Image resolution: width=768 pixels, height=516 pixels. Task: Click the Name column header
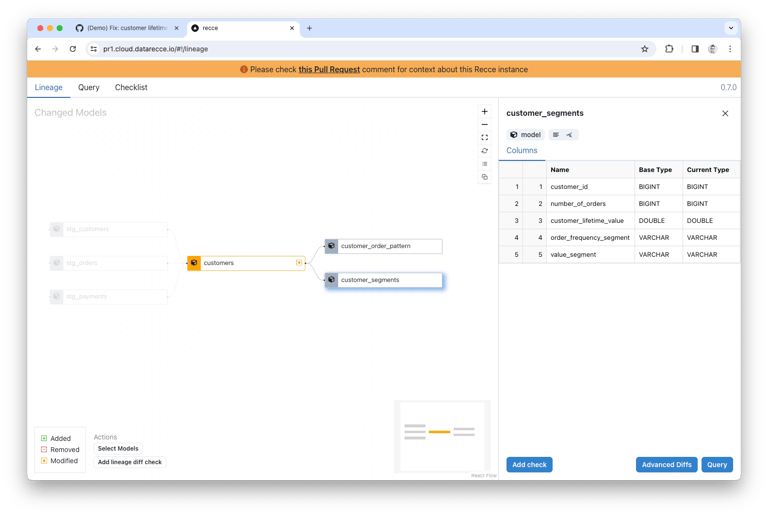tap(590, 170)
